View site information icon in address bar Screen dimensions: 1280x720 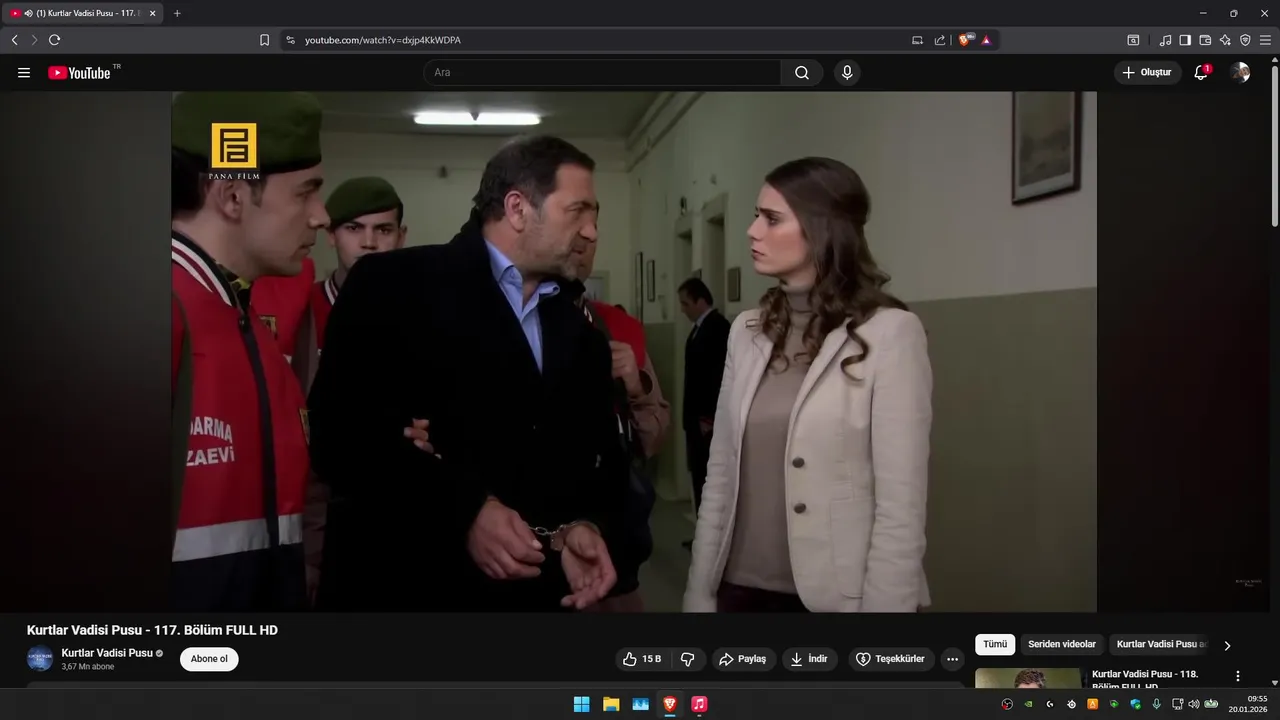tap(291, 40)
